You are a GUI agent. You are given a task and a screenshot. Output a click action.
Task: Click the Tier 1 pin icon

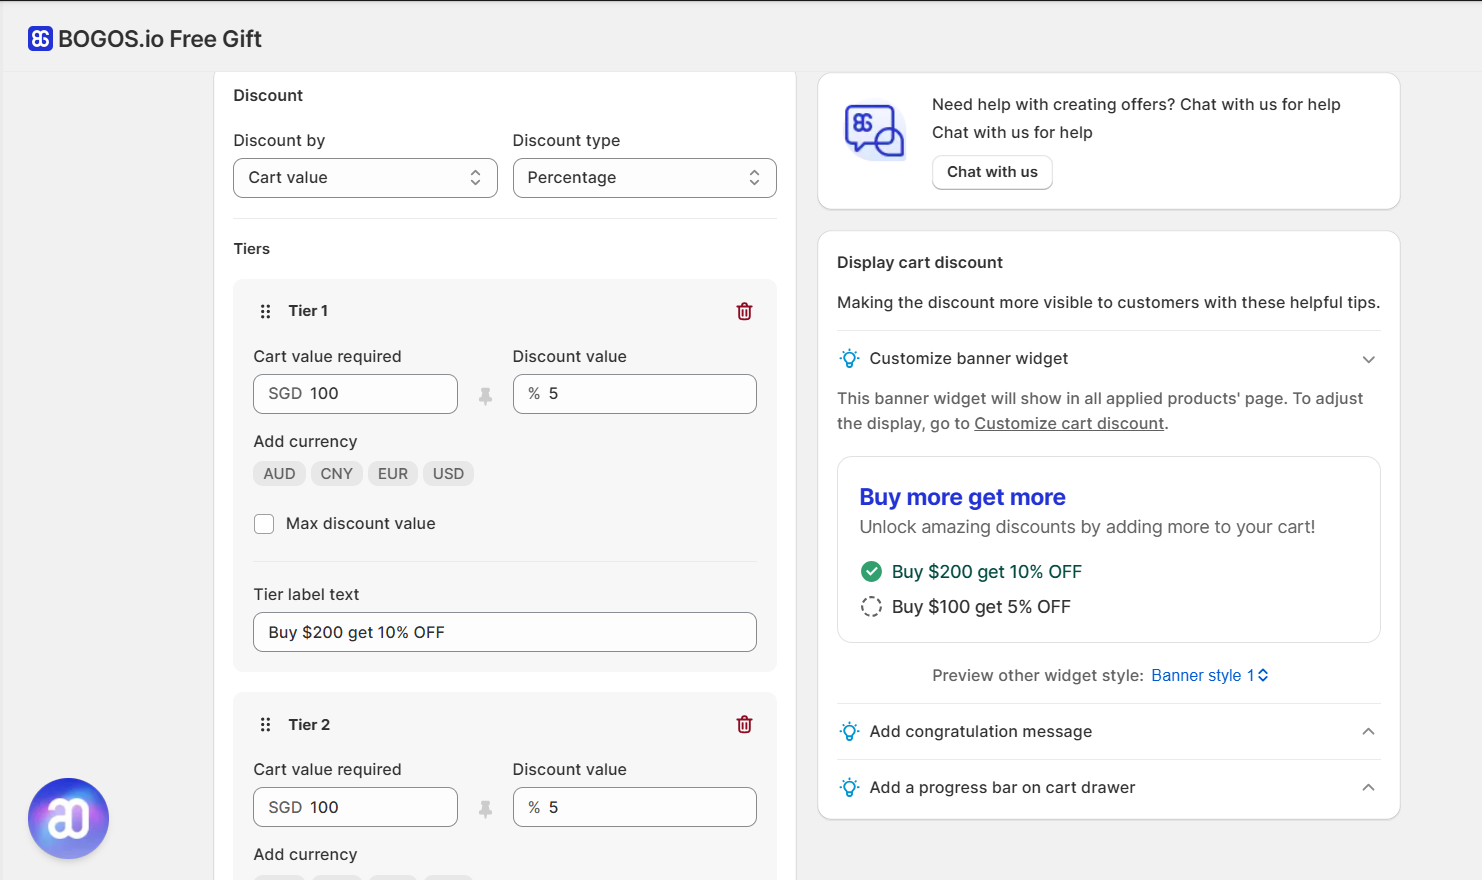pos(485,396)
